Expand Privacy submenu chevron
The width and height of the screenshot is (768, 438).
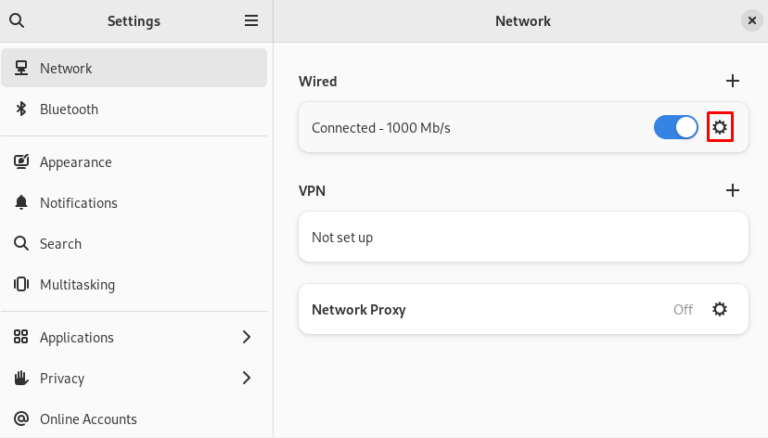(x=247, y=378)
